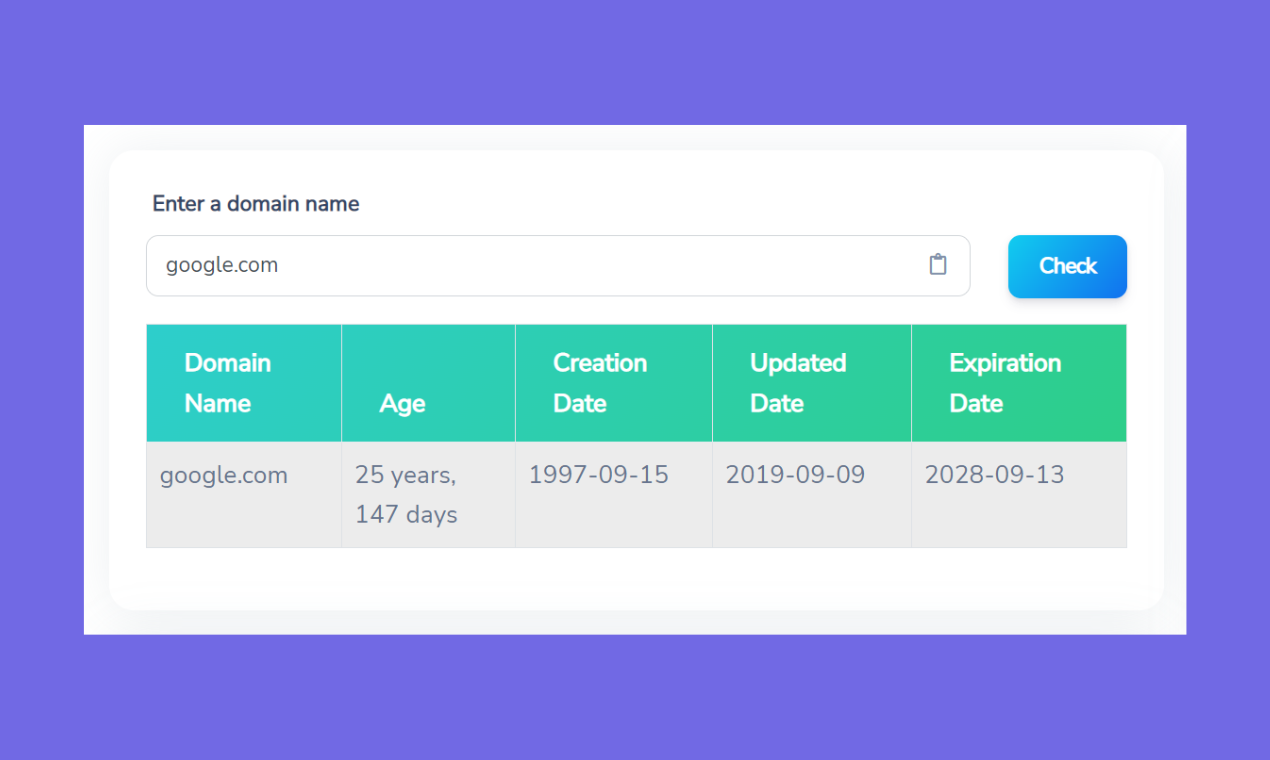The image size is (1270, 760).
Task: Click the Age column header
Action: tap(402, 403)
